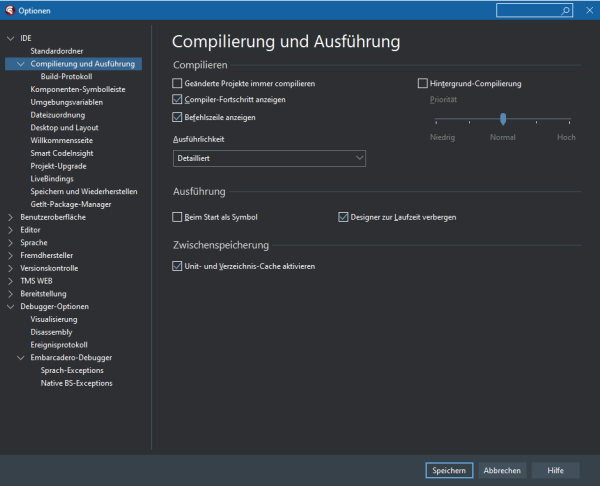600x486 pixels.
Task: Select the IDE tree label
Action: click(x=26, y=38)
